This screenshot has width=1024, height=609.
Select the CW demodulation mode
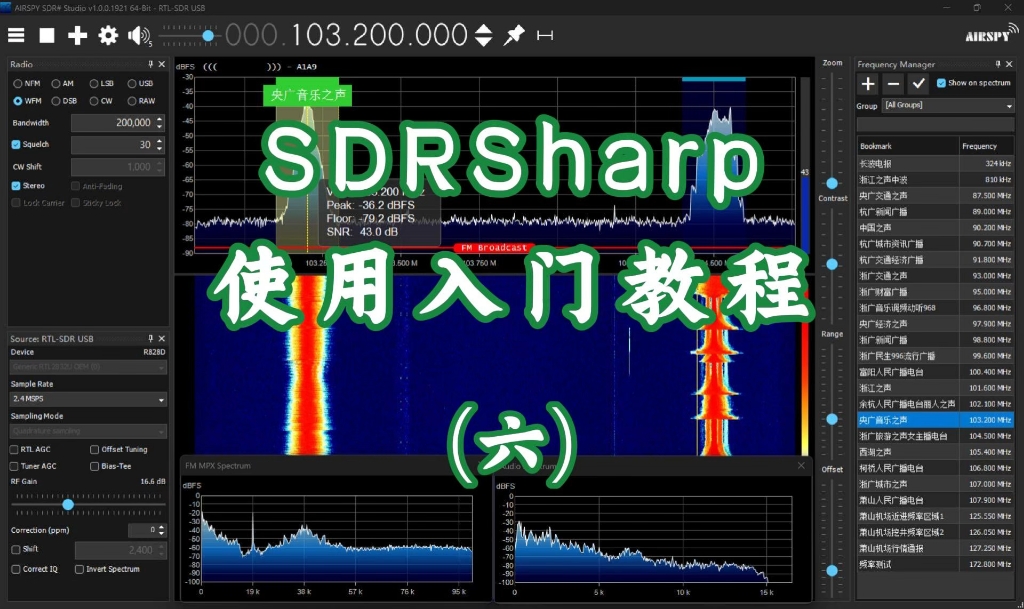[x=101, y=101]
